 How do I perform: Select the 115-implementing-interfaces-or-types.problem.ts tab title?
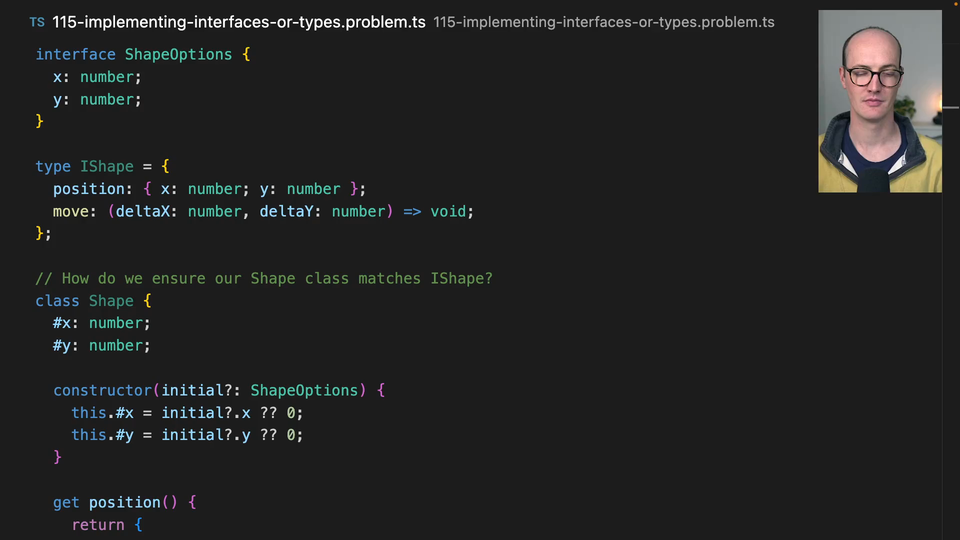(239, 22)
